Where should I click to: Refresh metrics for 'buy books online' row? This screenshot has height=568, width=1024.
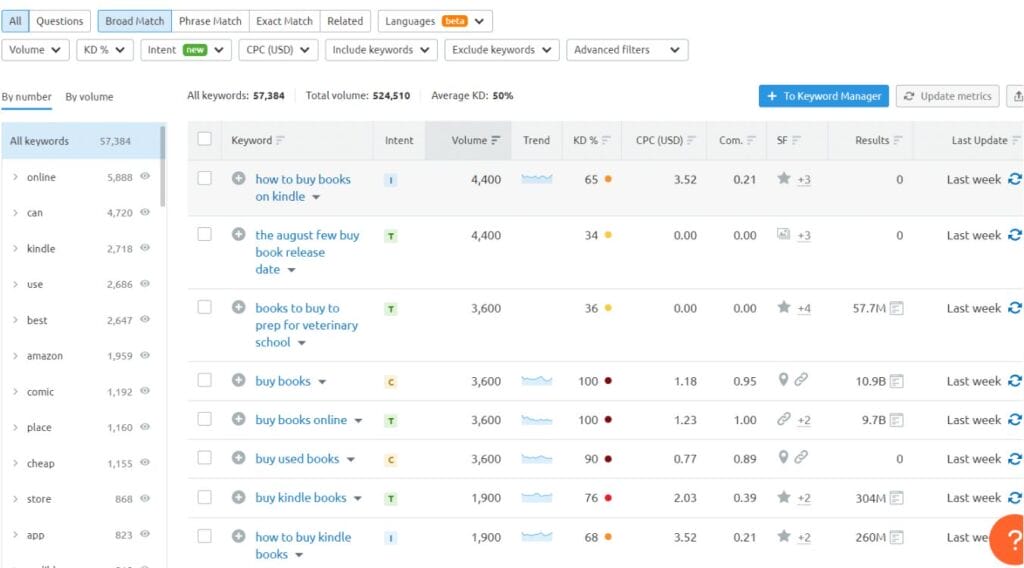(1014, 420)
